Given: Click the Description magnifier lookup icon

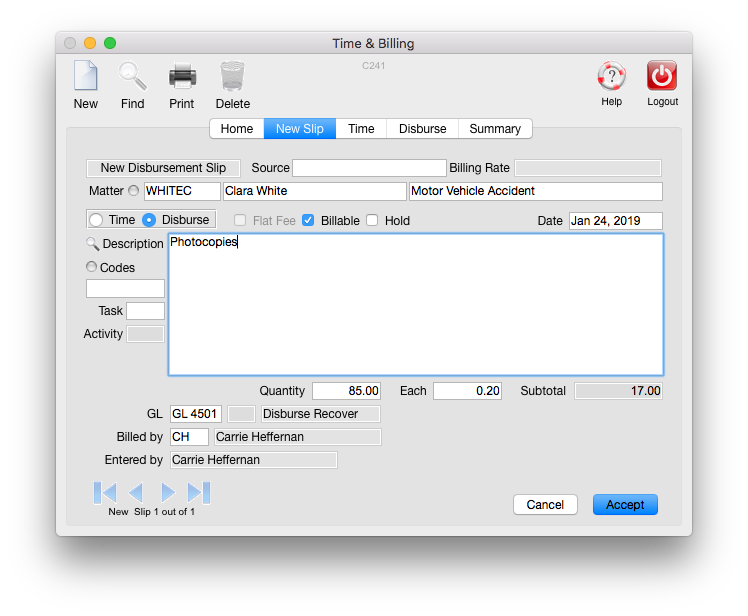Looking at the screenshot, I should [93, 244].
